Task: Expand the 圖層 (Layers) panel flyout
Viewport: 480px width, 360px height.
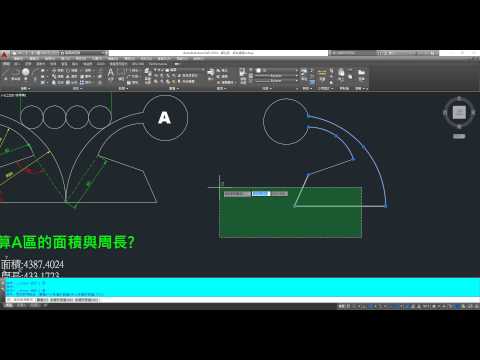Action: click(x=174, y=88)
